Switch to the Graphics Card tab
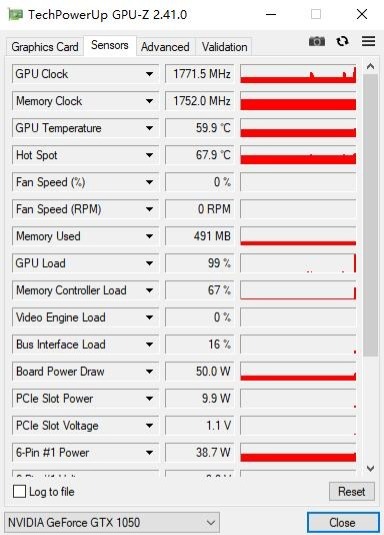 (x=45, y=47)
